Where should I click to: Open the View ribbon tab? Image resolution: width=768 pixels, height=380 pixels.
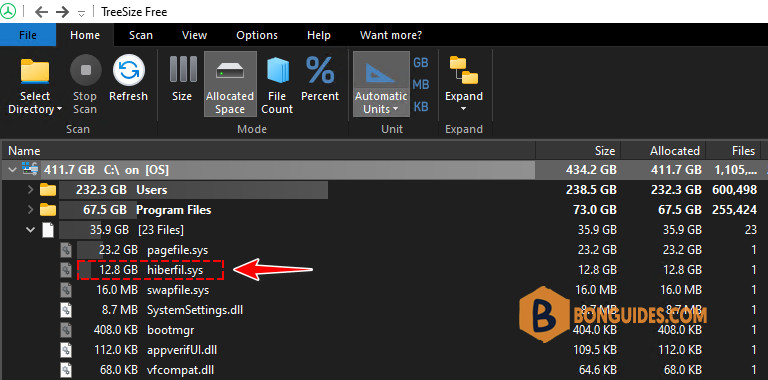tap(194, 35)
